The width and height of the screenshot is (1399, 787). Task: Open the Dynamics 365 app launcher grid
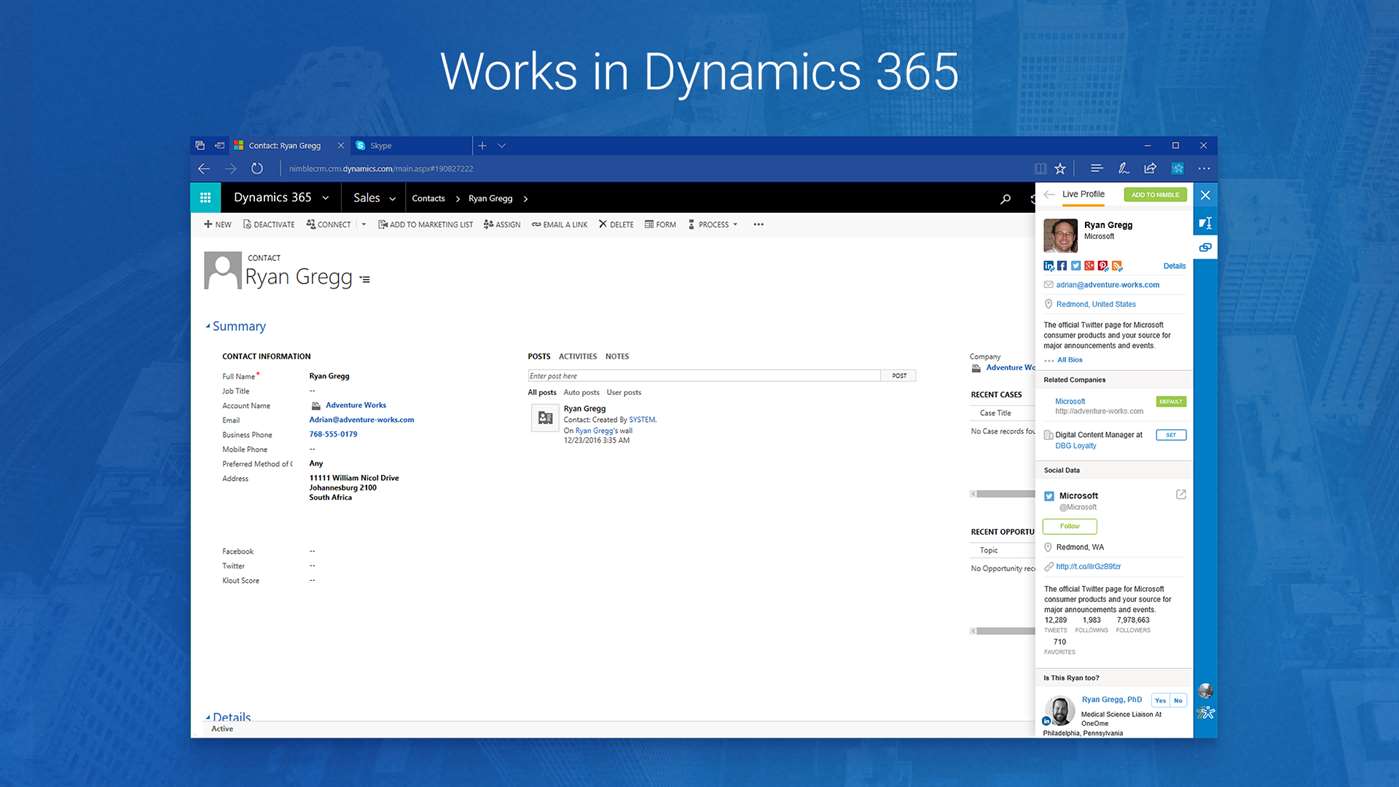tap(205, 198)
